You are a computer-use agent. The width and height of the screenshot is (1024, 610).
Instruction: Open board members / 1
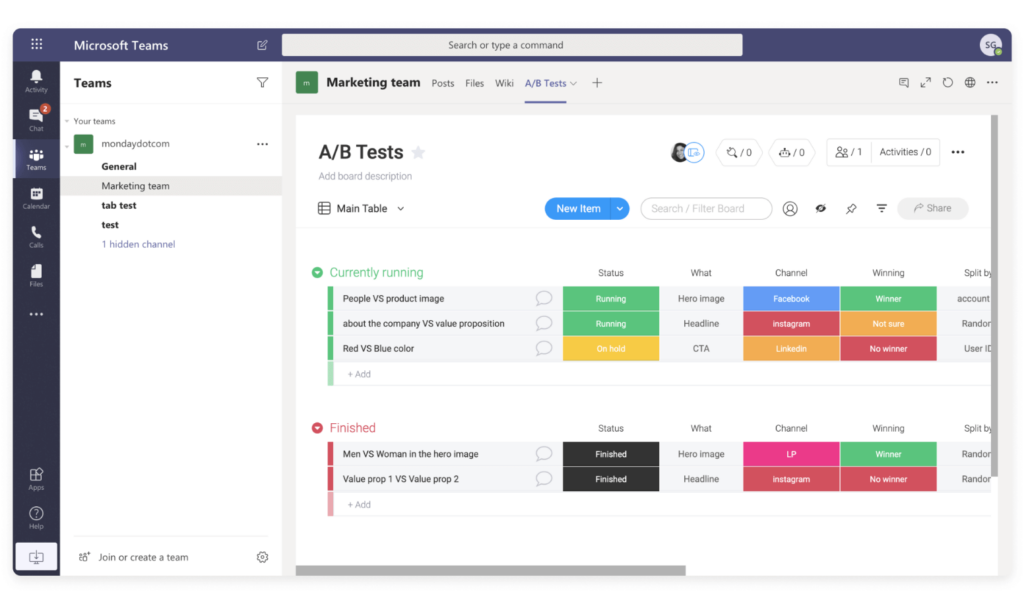click(x=848, y=152)
